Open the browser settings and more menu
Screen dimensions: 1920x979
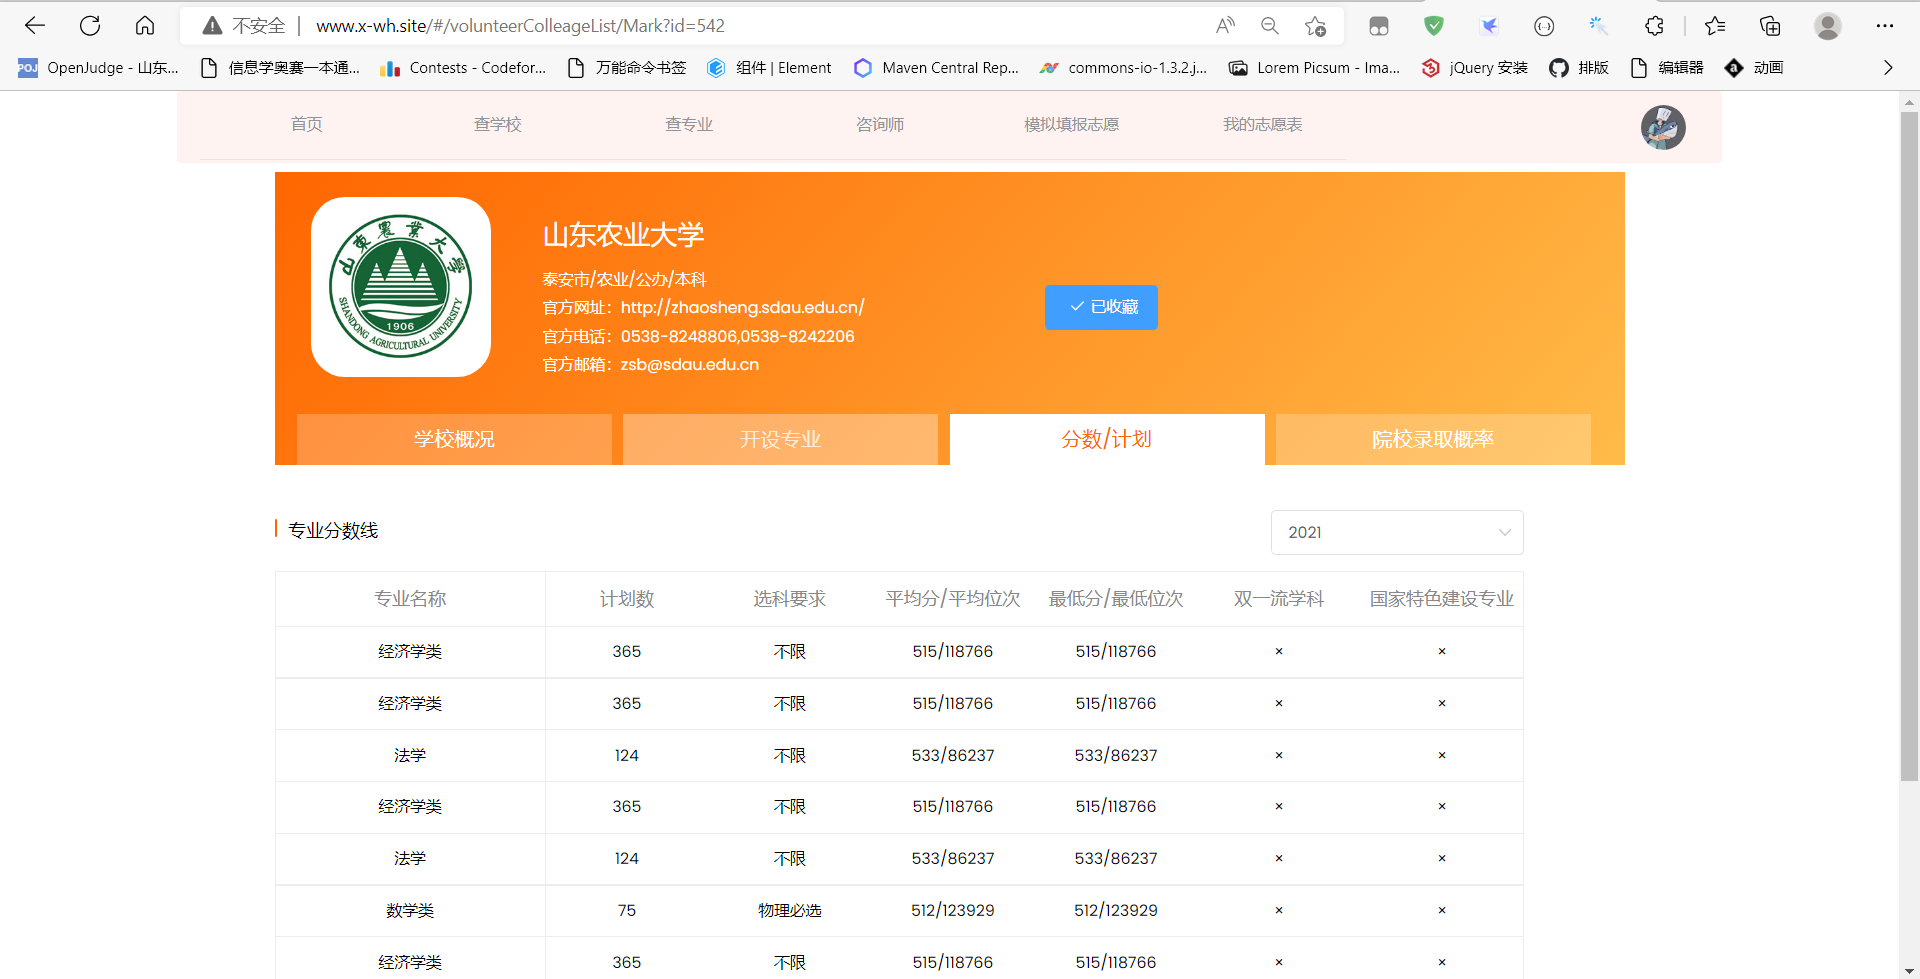(x=1885, y=26)
